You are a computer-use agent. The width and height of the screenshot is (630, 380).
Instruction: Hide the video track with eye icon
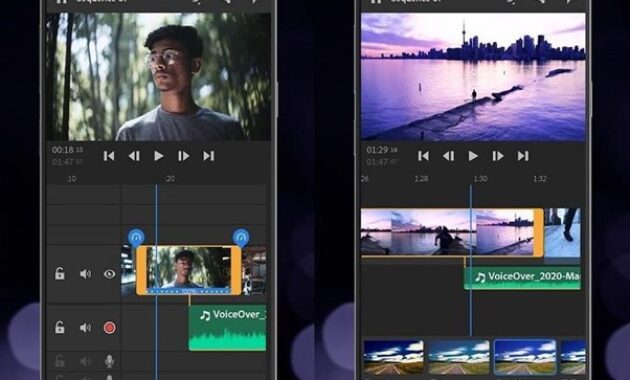pos(109,274)
